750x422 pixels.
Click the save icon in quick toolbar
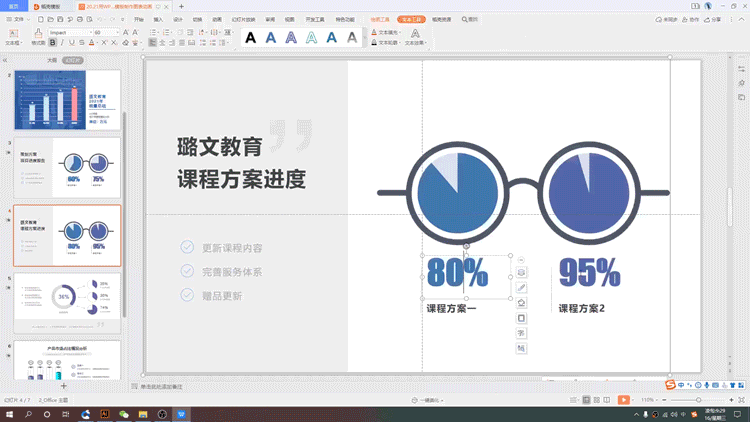pos(60,20)
